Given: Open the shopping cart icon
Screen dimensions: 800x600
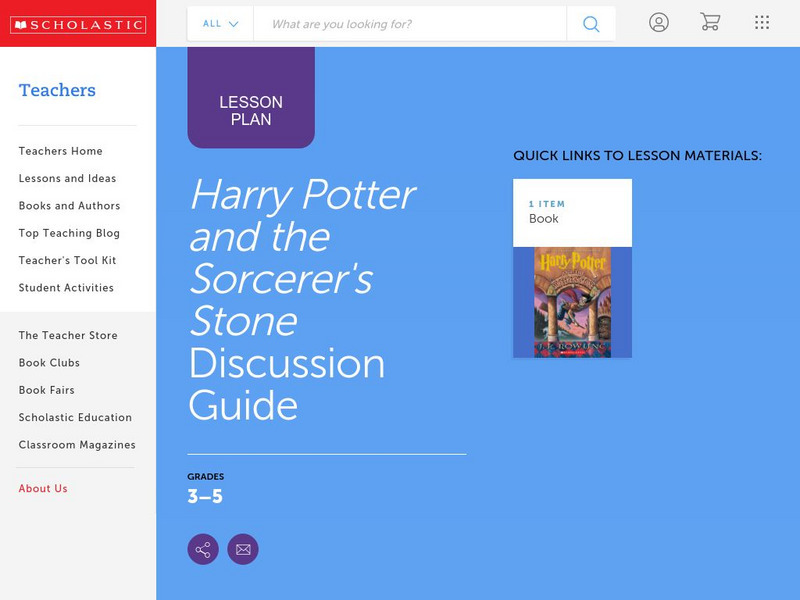Looking at the screenshot, I should coord(711,23).
